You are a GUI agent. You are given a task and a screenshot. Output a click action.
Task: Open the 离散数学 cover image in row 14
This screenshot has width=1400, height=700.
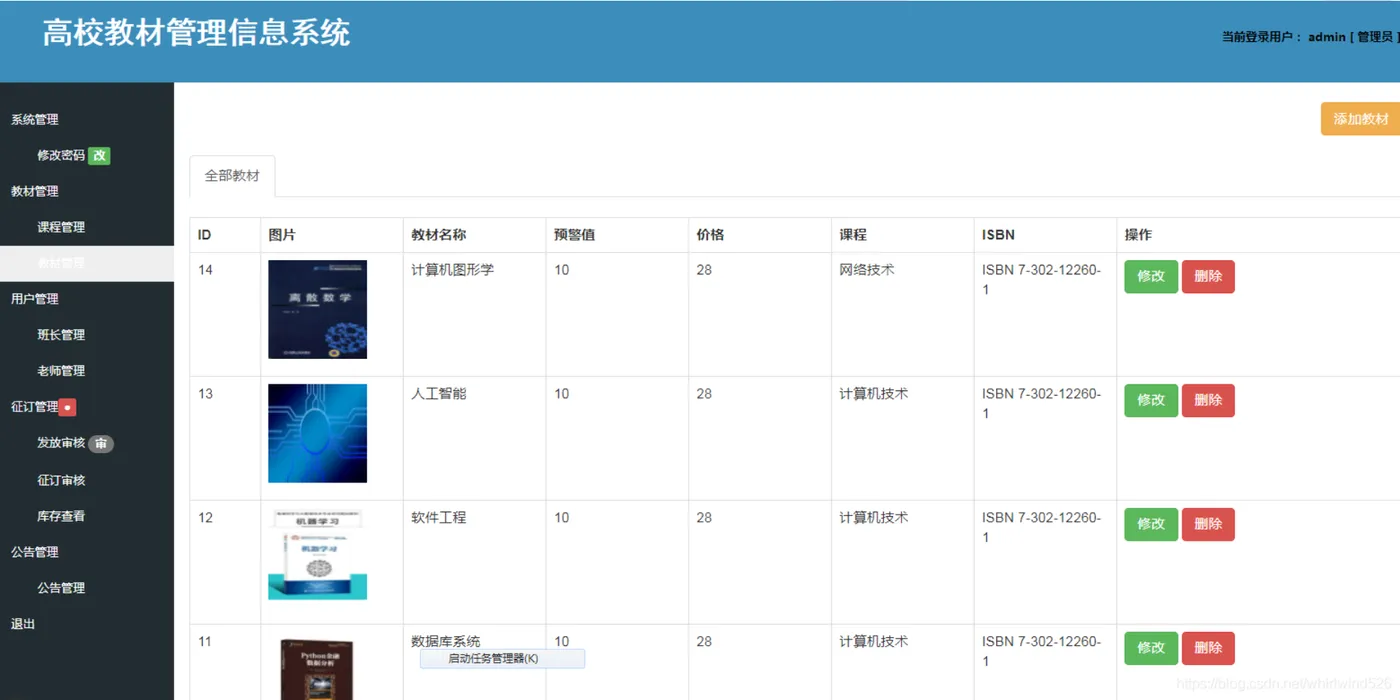(317, 309)
